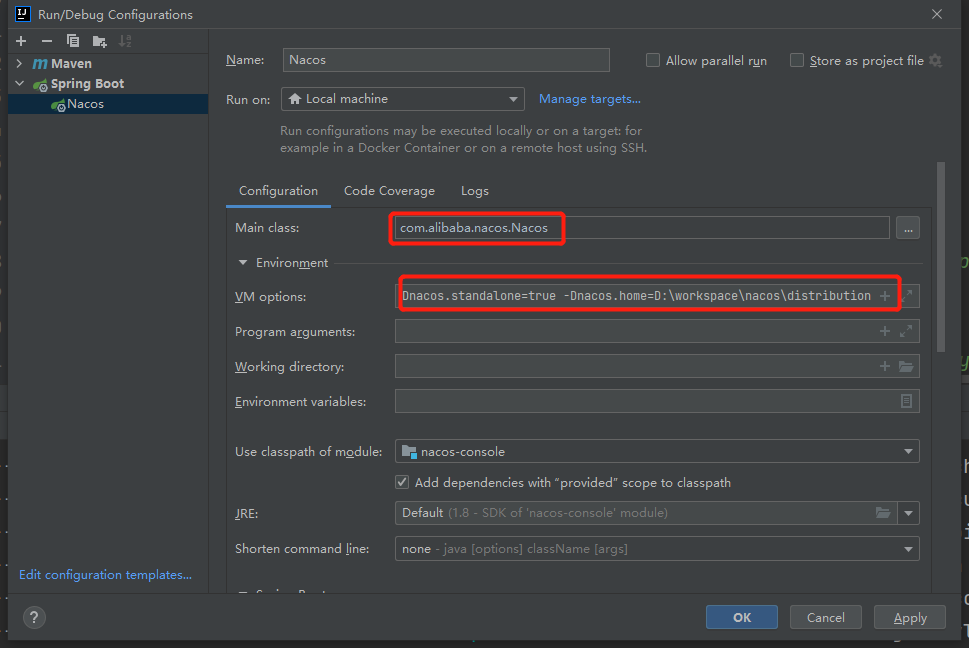Open the Use classpath of module dropdown
The width and height of the screenshot is (969, 648).
657,452
